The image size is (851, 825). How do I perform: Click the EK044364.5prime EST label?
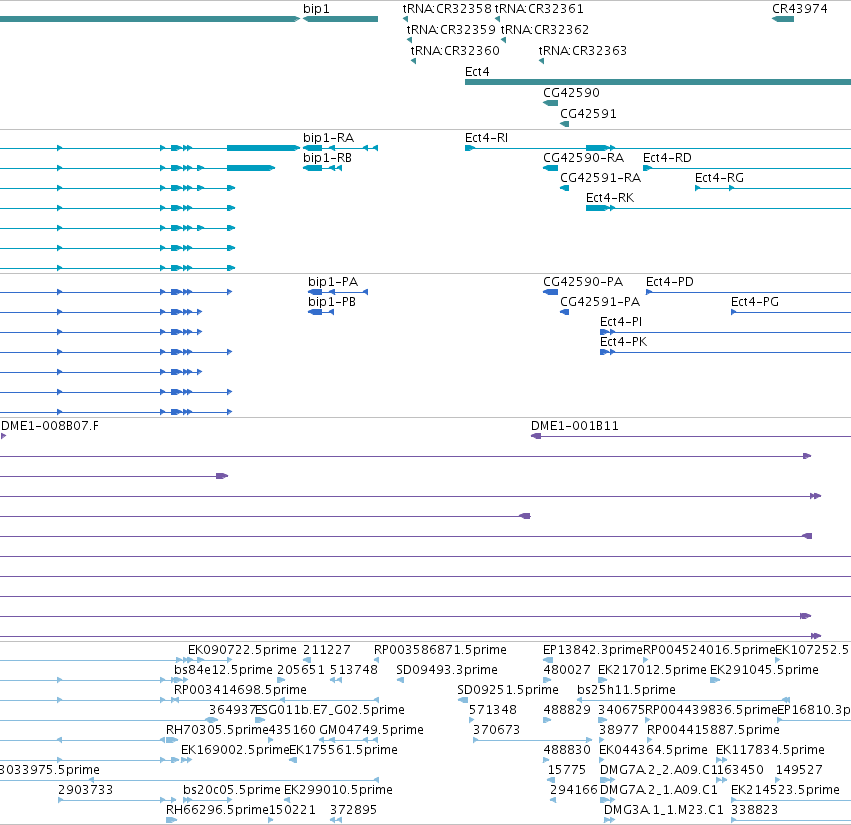click(x=653, y=750)
